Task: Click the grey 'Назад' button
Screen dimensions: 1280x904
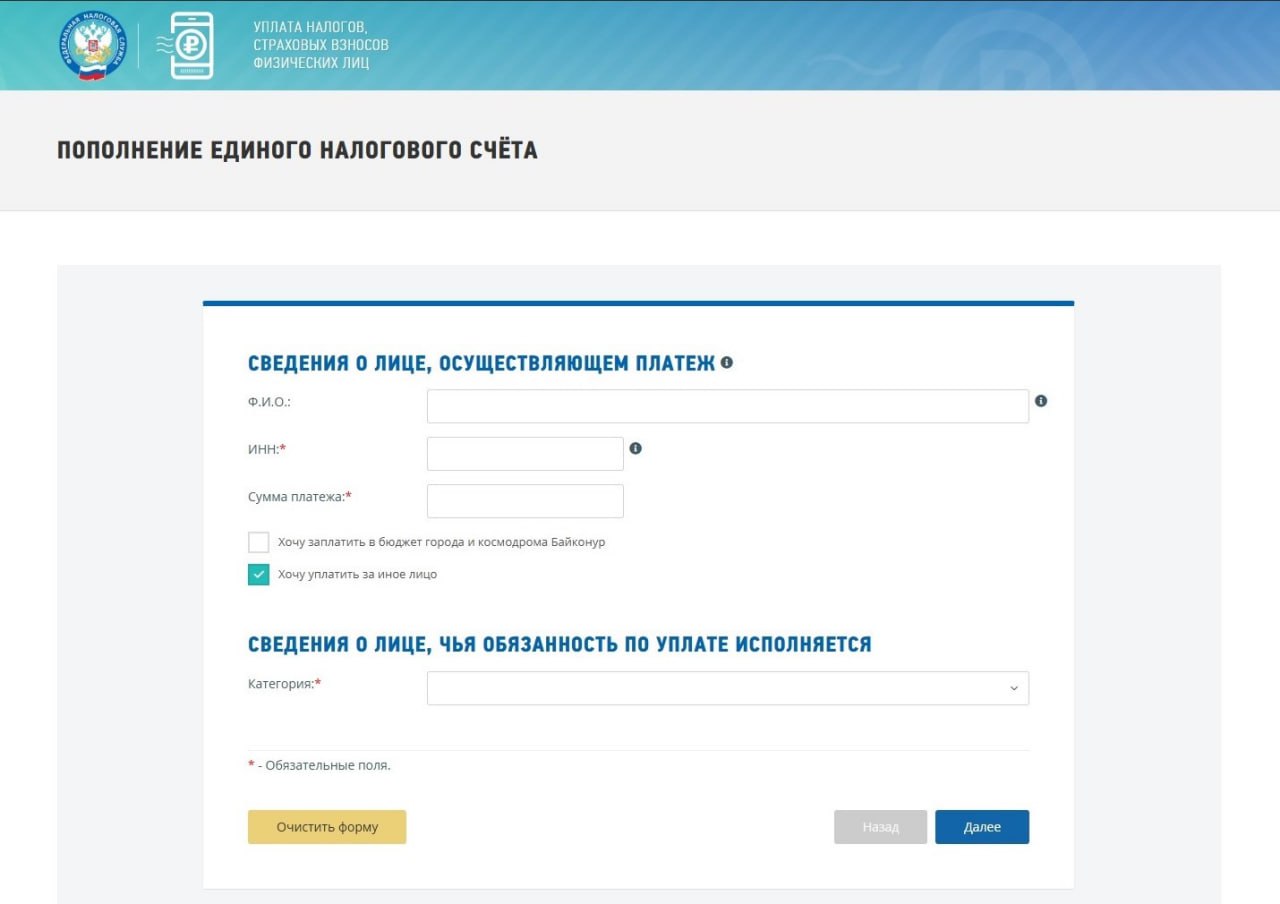Action: [x=880, y=827]
